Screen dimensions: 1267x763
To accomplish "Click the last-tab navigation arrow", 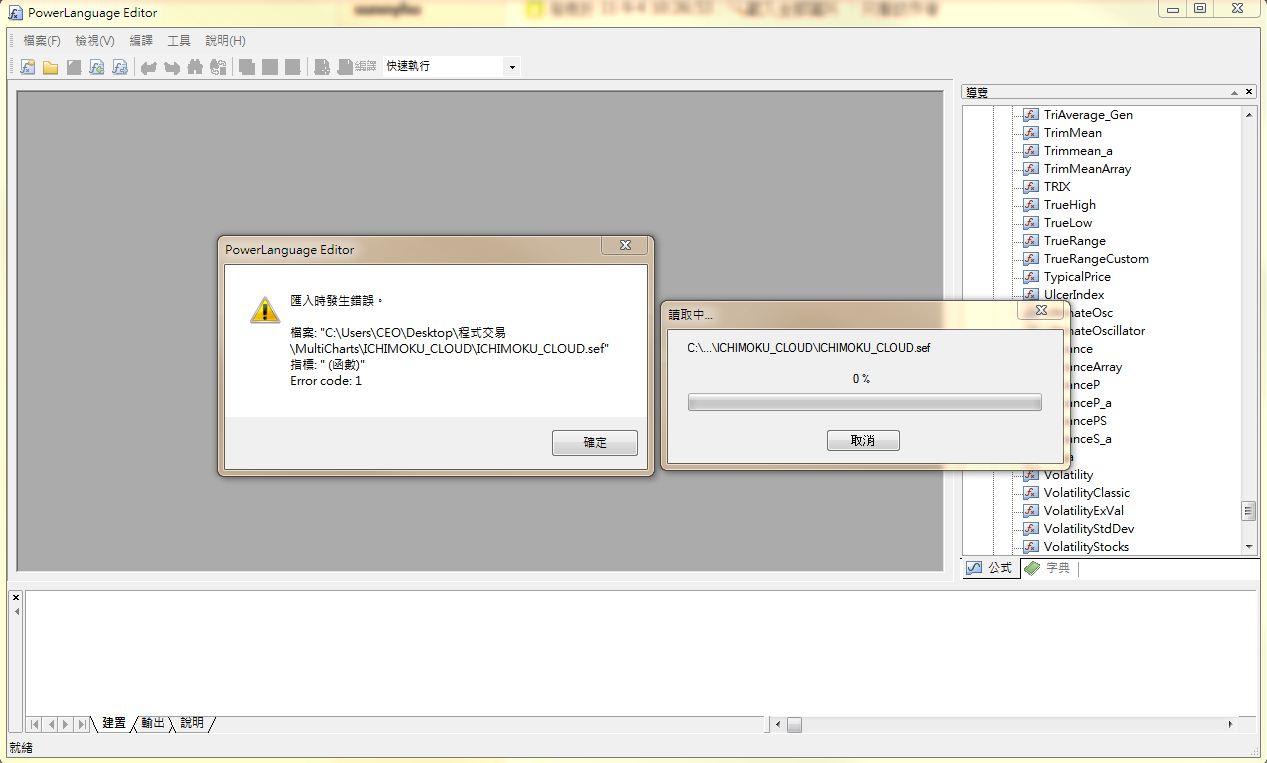I will coord(83,724).
